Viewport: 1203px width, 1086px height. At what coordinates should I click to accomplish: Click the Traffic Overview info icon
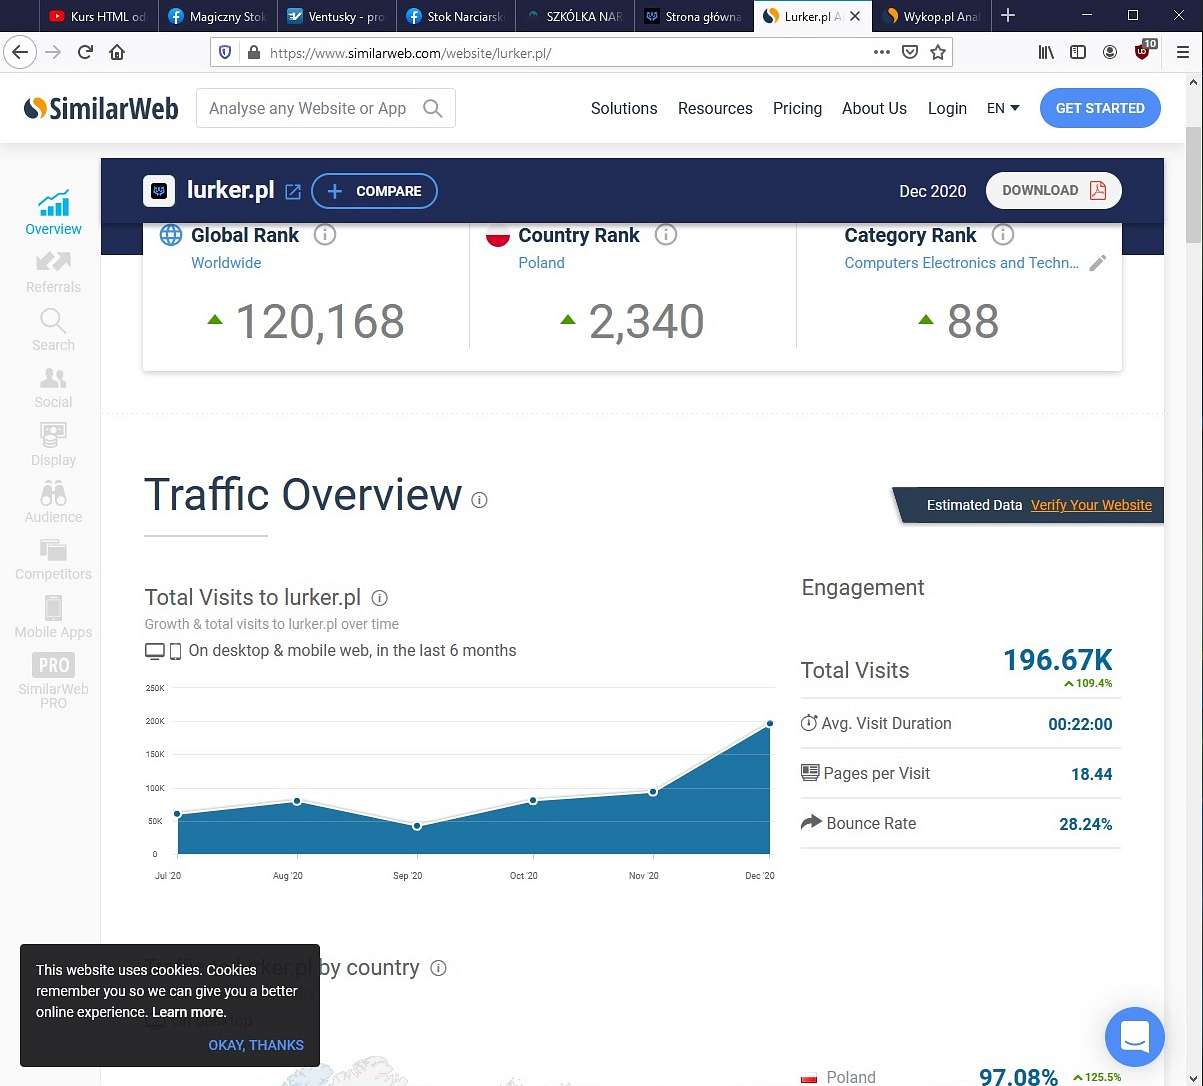(480, 500)
